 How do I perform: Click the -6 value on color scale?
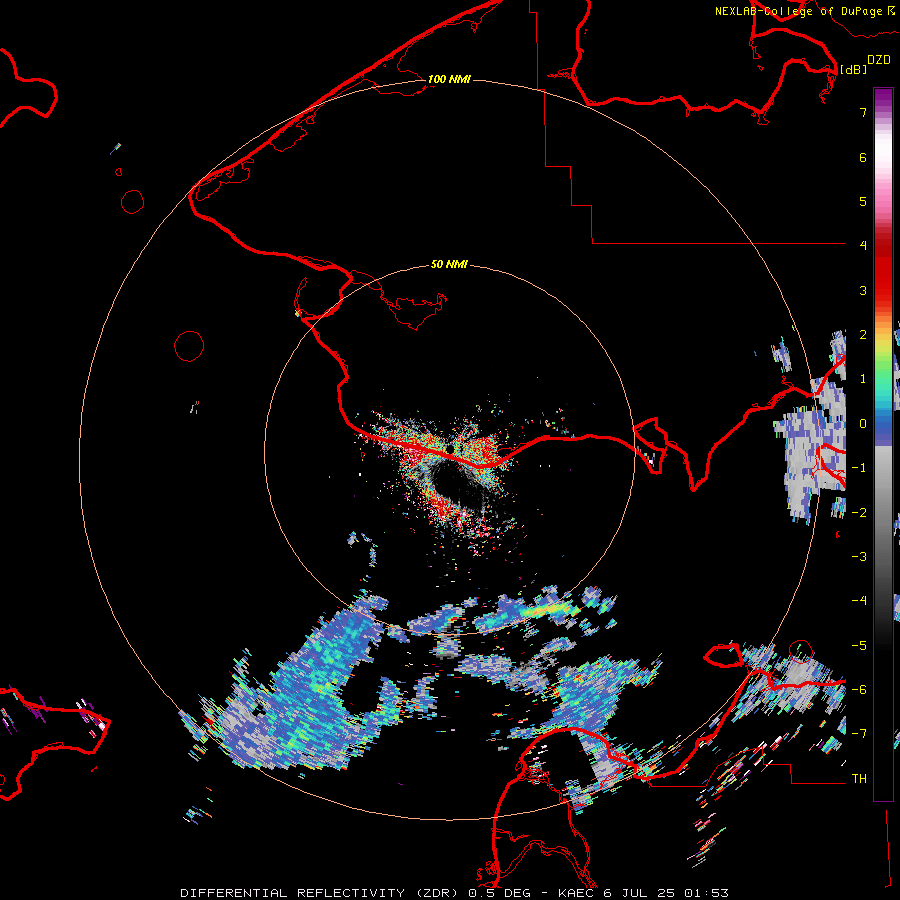[859, 689]
